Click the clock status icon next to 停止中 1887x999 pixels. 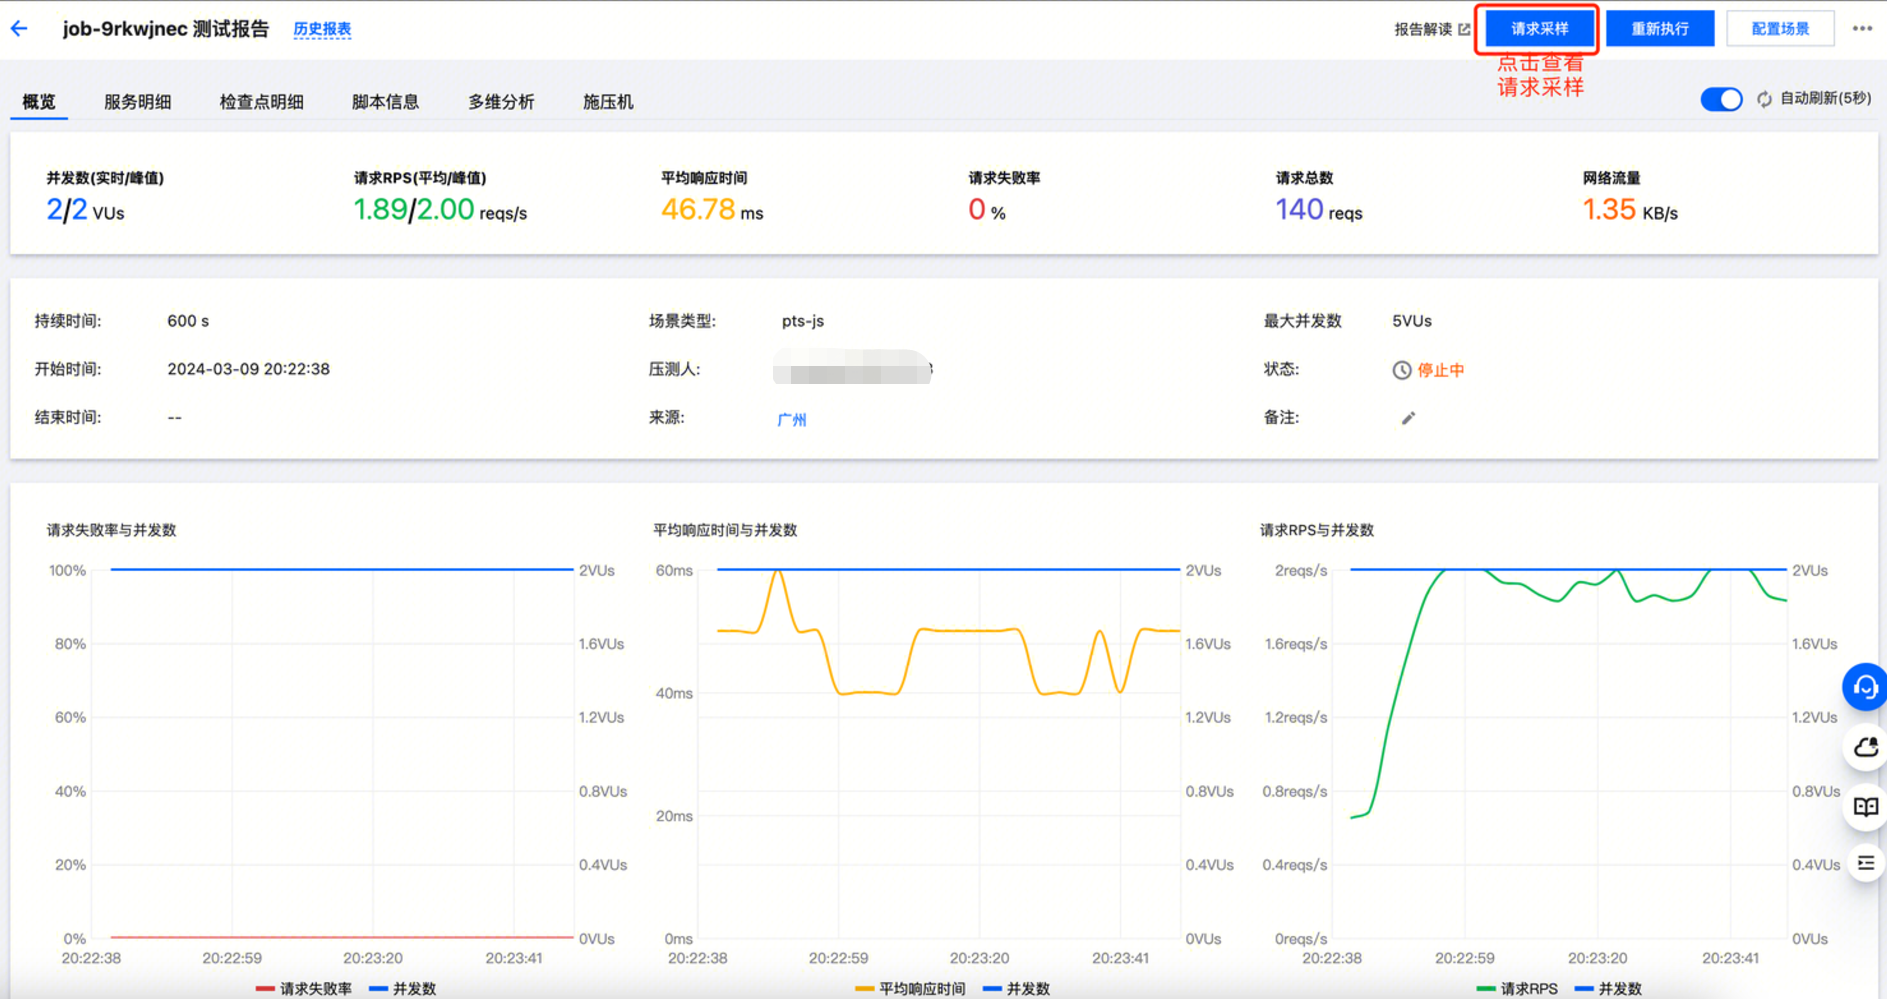point(1401,370)
